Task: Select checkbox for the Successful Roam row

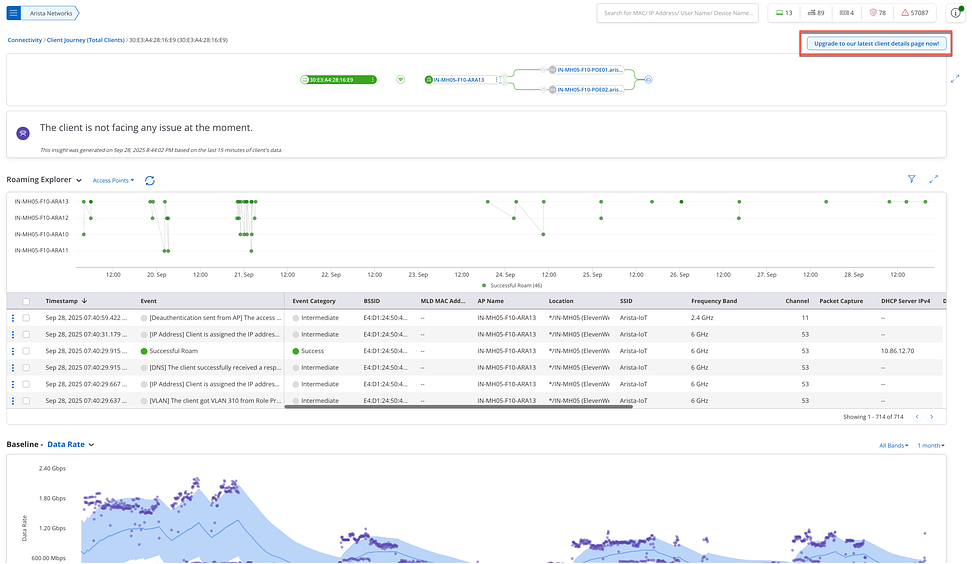Action: coord(26,351)
